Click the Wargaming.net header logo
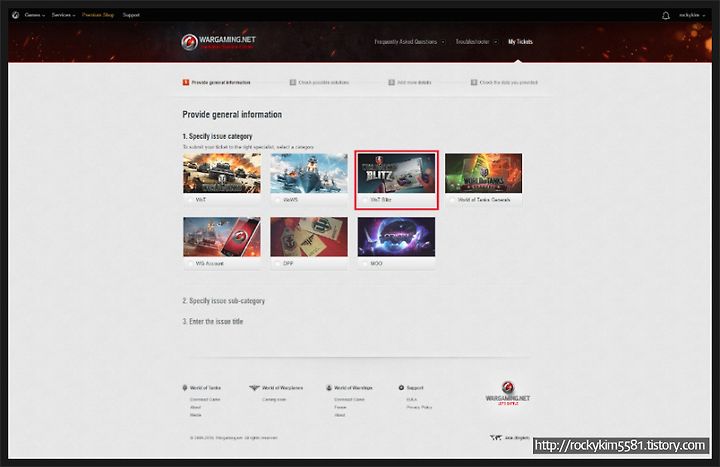720x467 pixels. pos(219,42)
